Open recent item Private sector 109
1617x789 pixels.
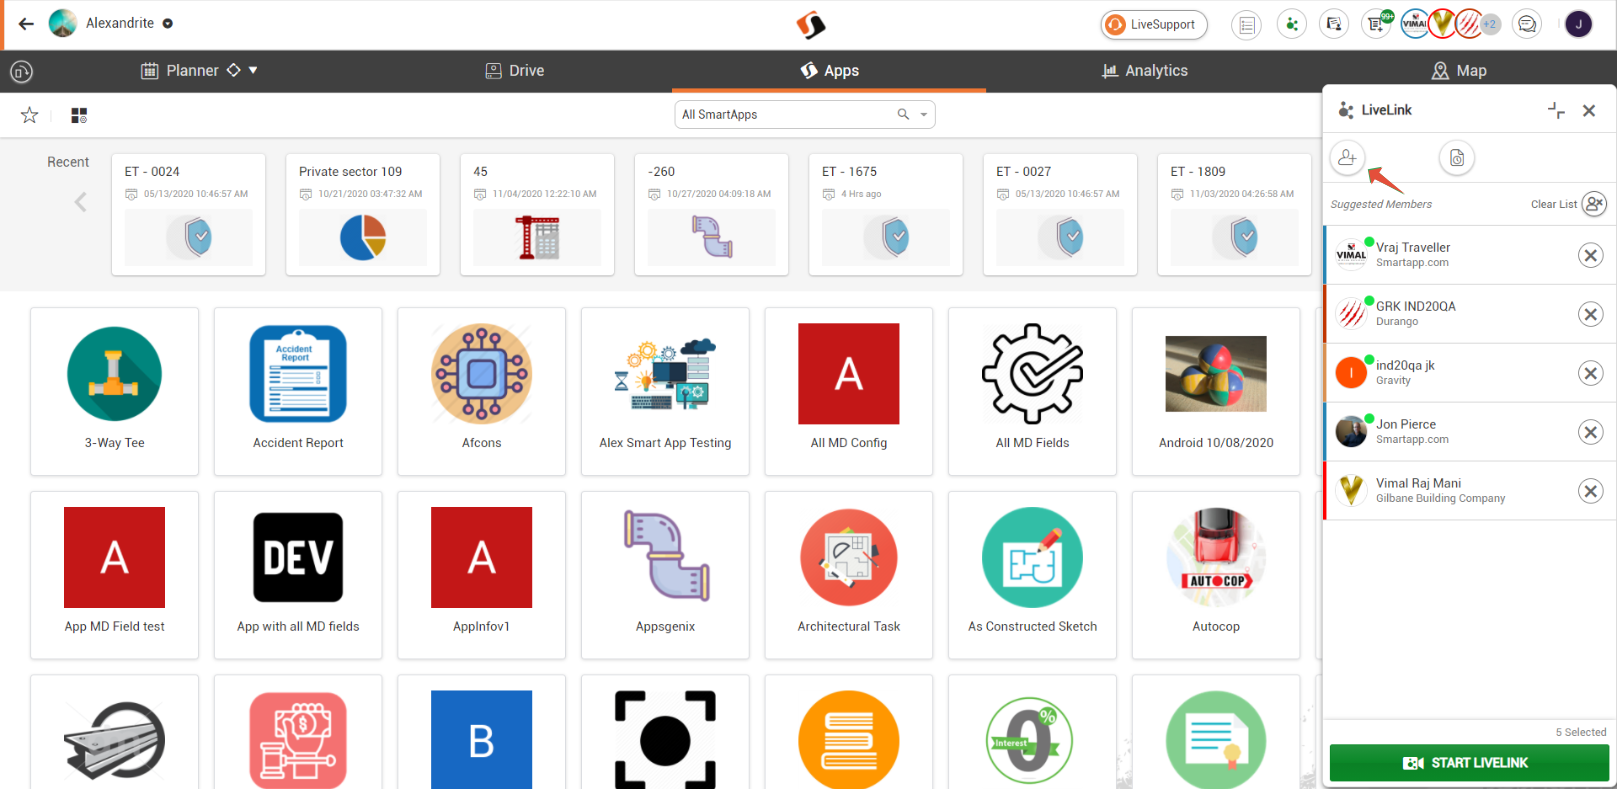click(363, 214)
